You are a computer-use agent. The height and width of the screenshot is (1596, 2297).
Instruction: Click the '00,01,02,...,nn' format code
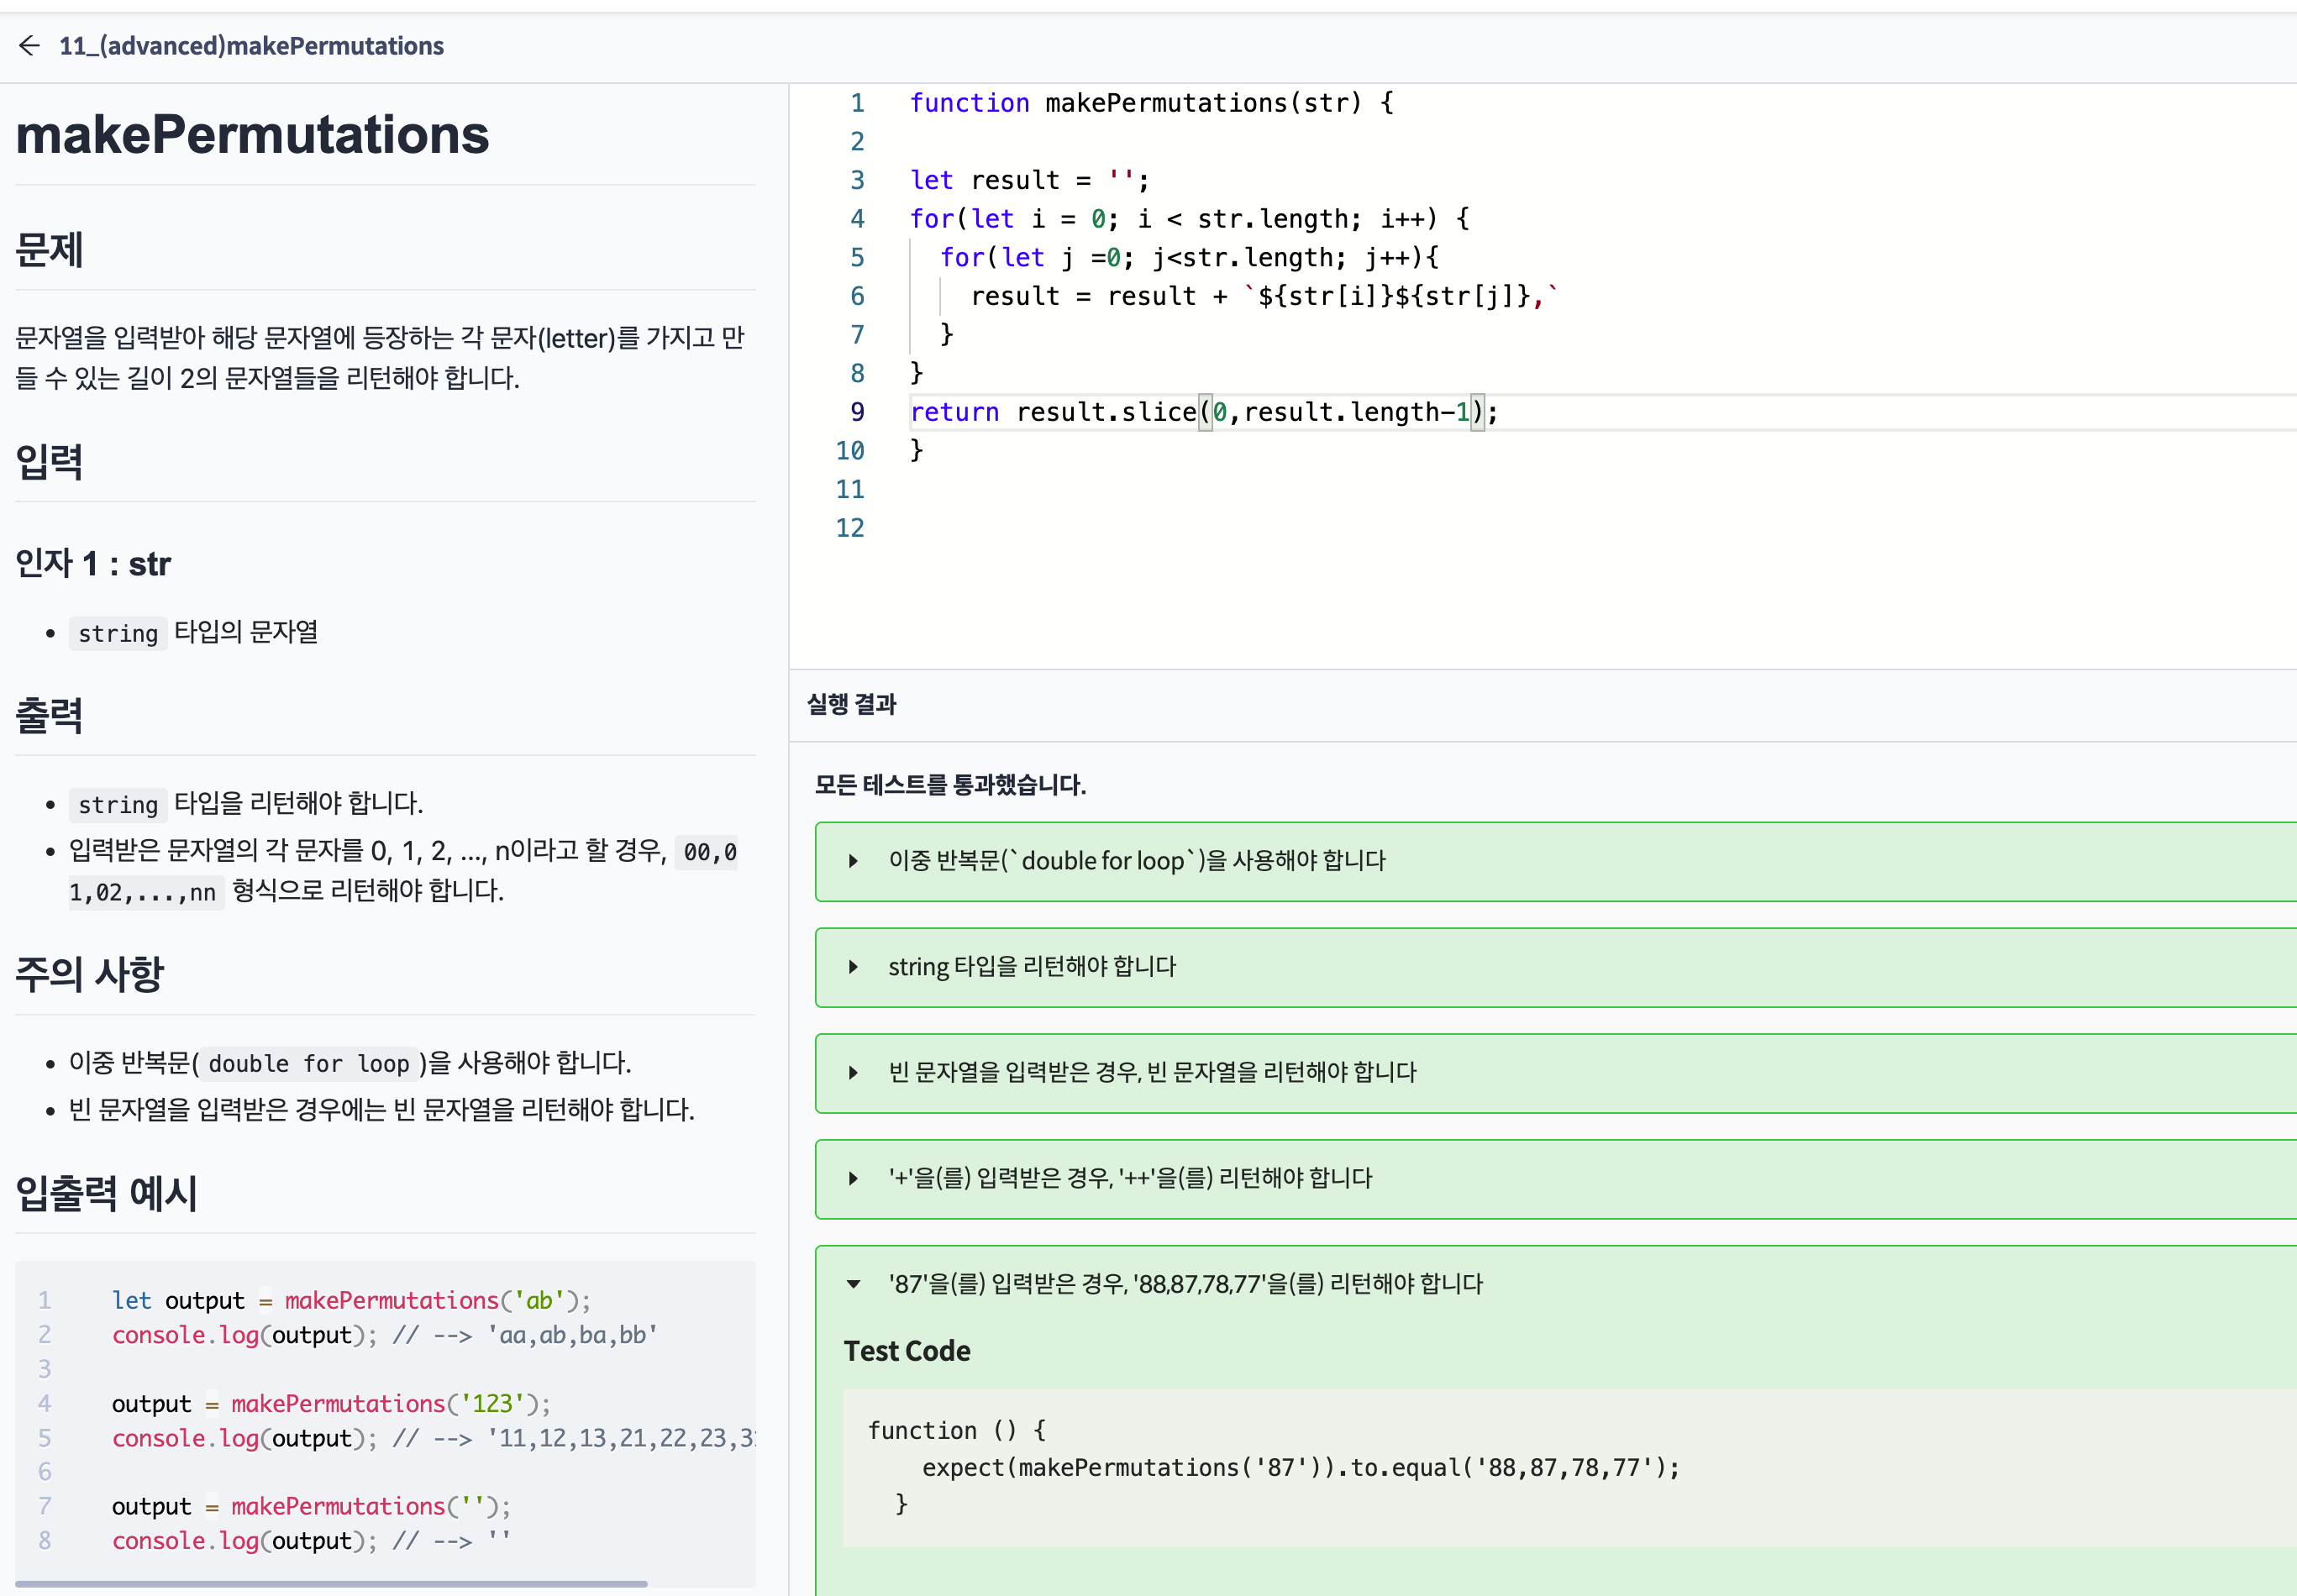(403, 872)
